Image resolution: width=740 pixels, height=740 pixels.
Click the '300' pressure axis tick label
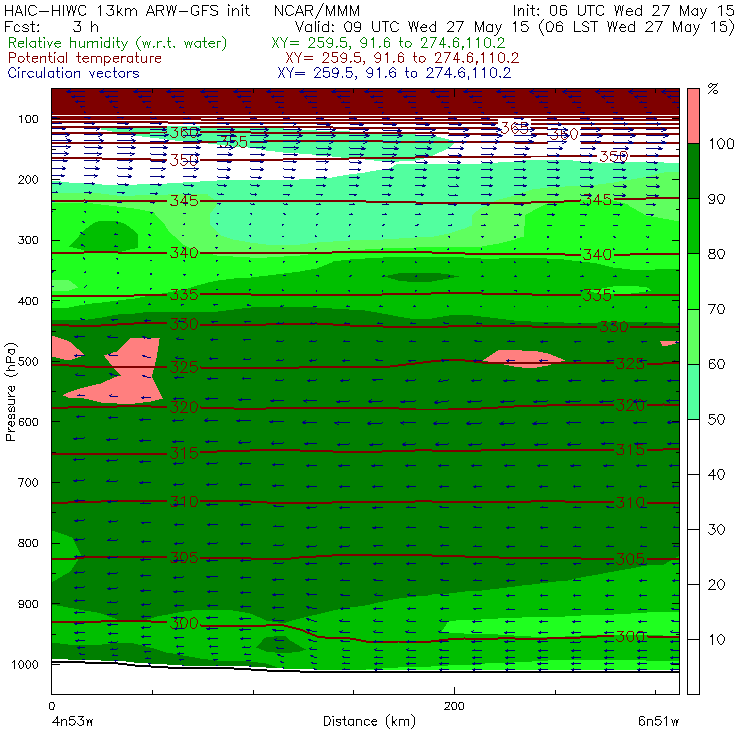tap(28, 240)
